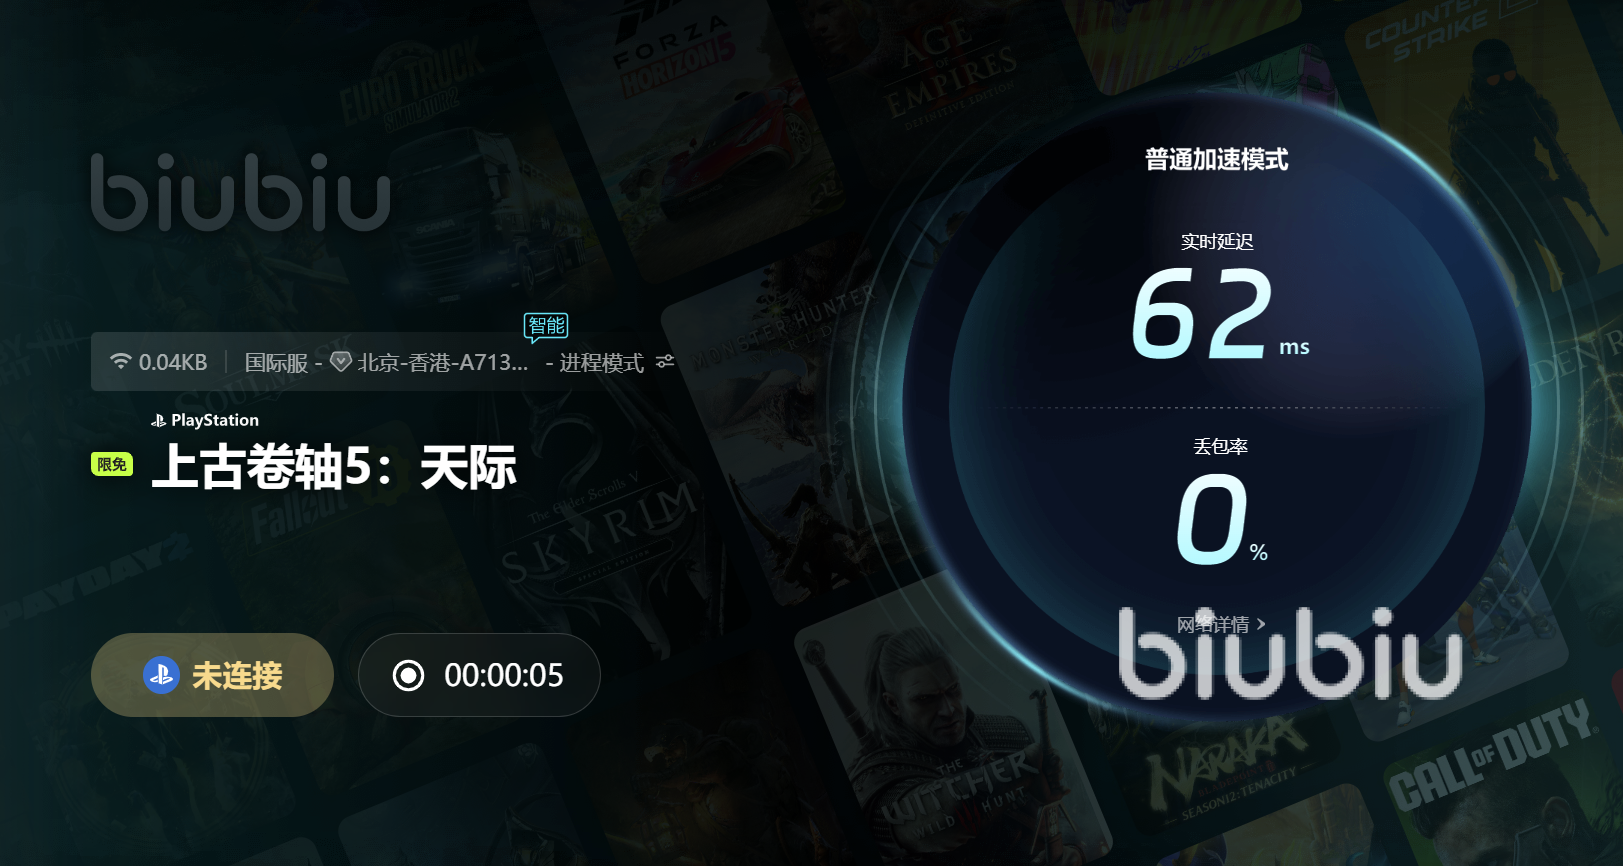The width and height of the screenshot is (1623, 866).
Task: Click the biubiu logo at top left
Action: pyautogui.click(x=240, y=192)
